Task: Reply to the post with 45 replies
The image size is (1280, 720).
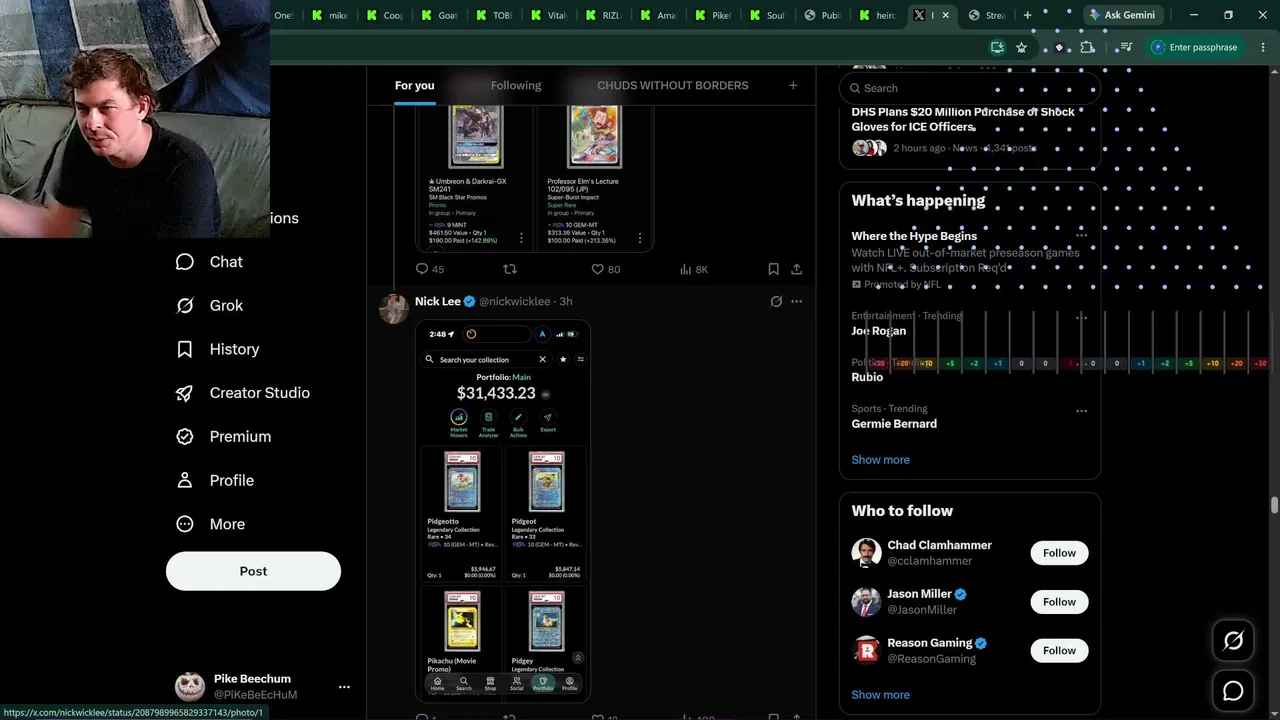Action: point(430,269)
